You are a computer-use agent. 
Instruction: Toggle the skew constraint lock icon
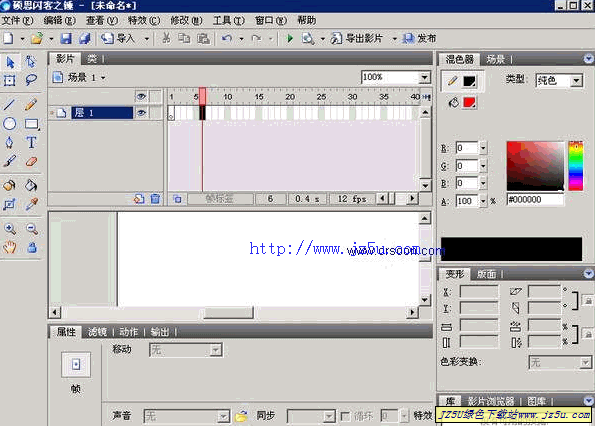coord(588,301)
